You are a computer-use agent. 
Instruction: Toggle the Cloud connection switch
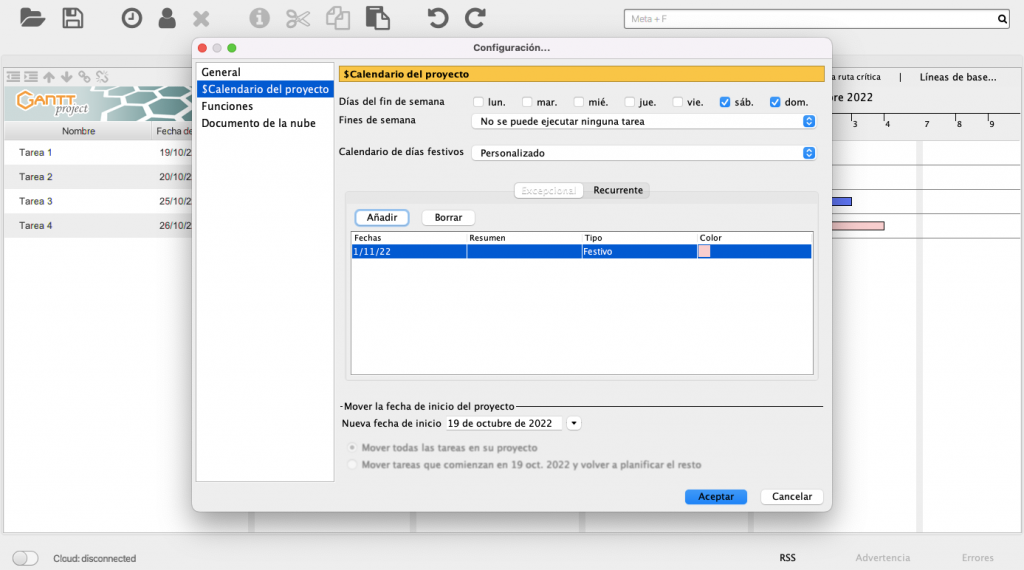[x=25, y=558]
